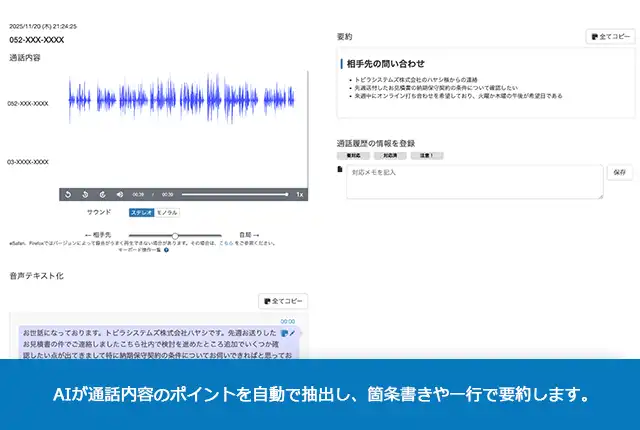Click the forward skip seconds icon

click(103, 194)
